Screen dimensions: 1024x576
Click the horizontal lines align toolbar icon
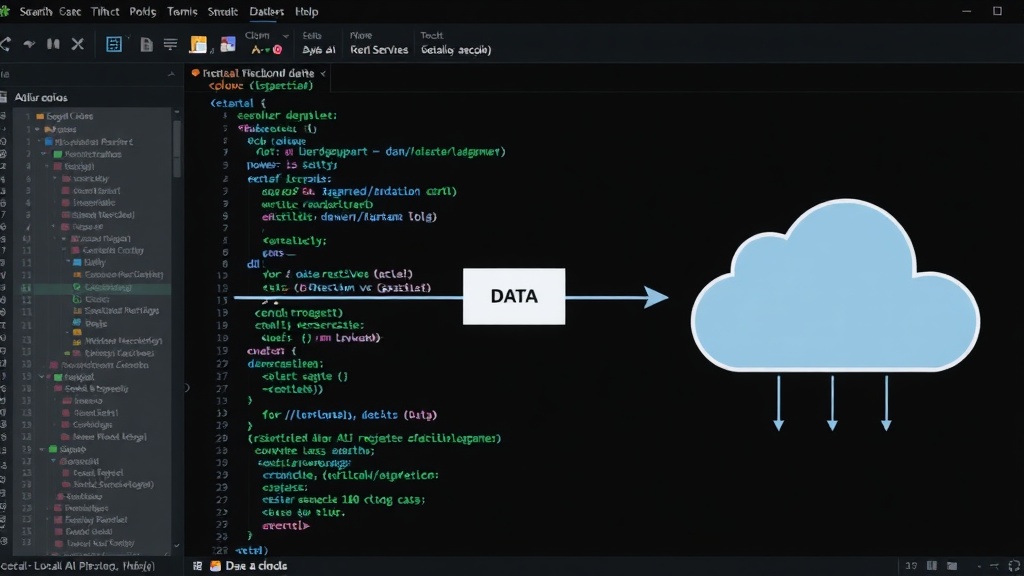pos(170,44)
